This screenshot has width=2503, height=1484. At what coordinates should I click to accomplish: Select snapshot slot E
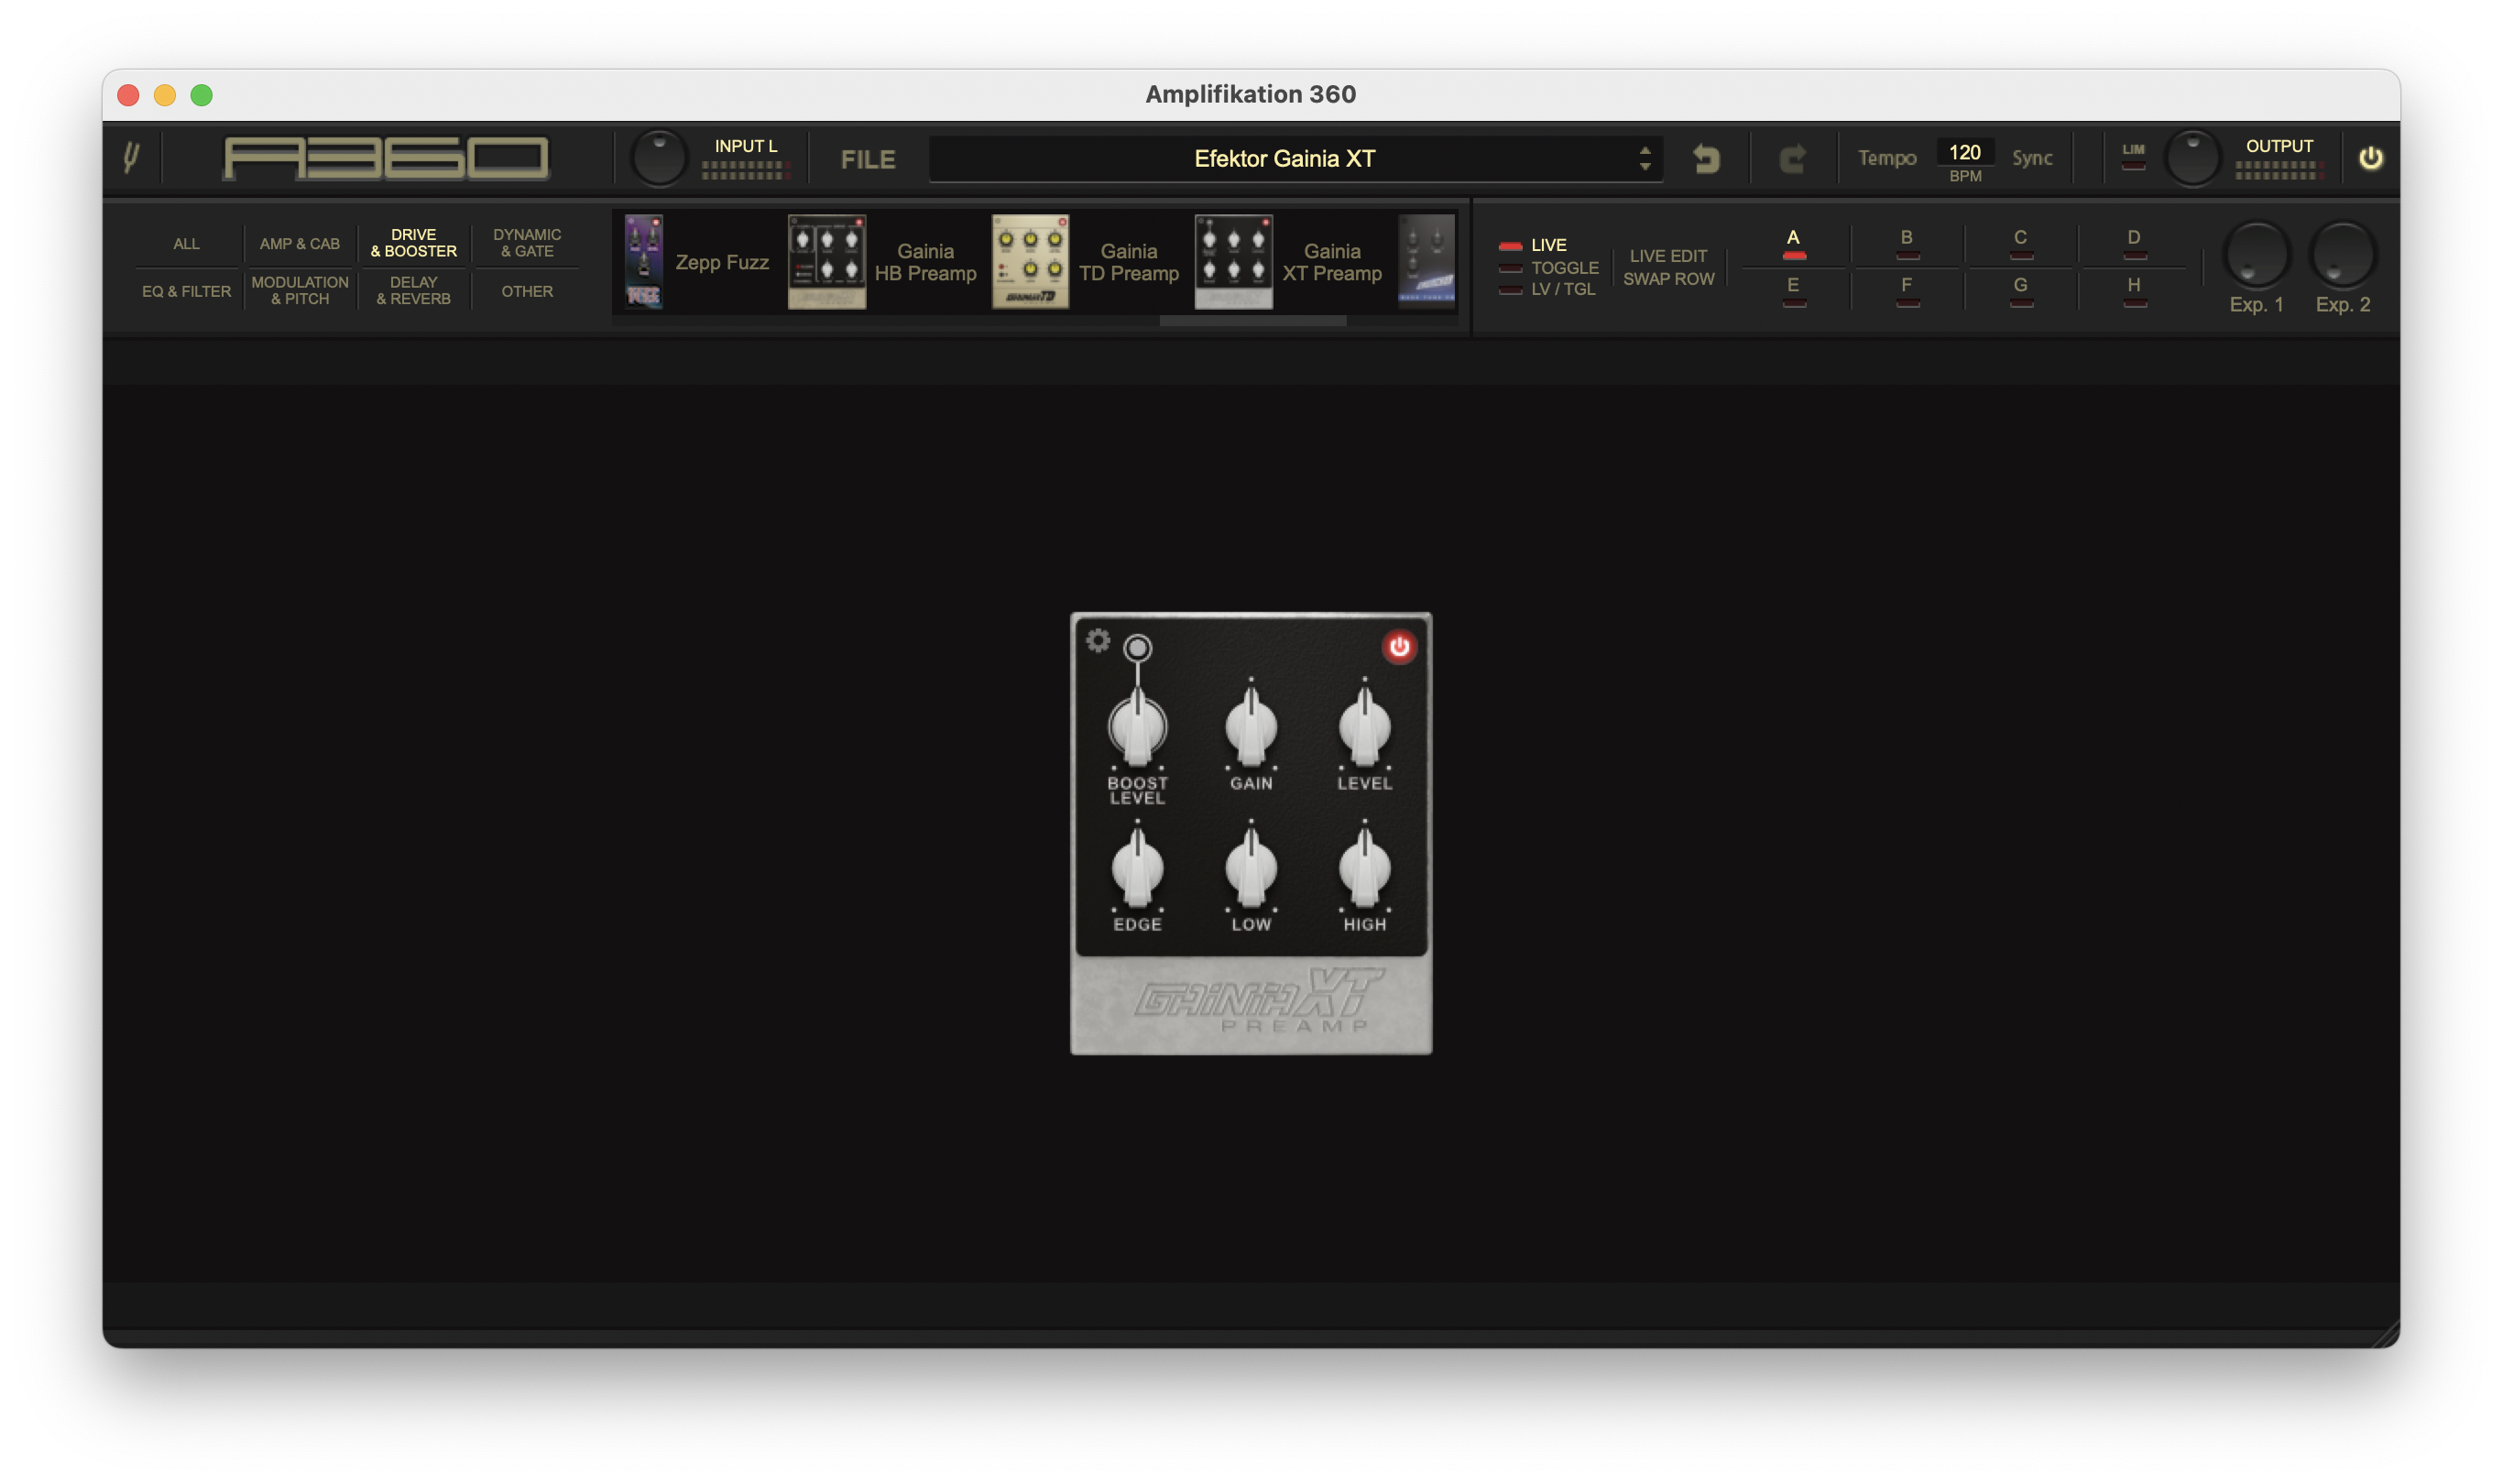click(x=1793, y=290)
